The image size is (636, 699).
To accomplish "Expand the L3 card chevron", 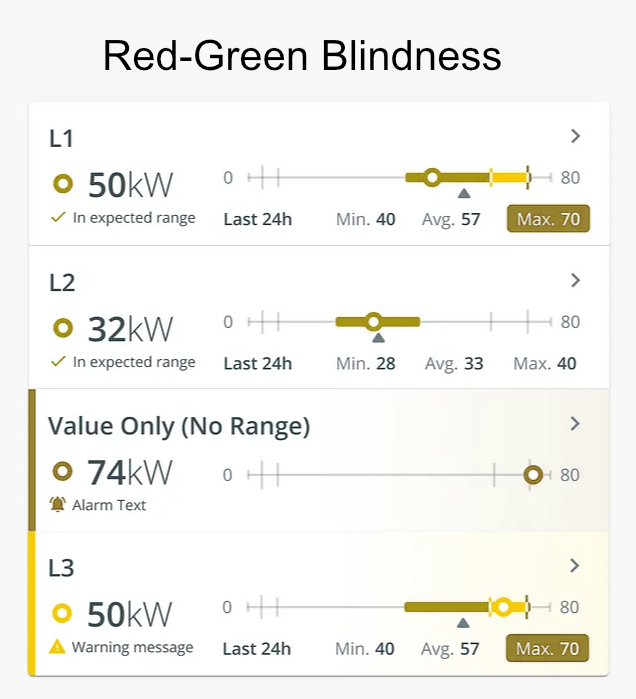I will click(575, 566).
